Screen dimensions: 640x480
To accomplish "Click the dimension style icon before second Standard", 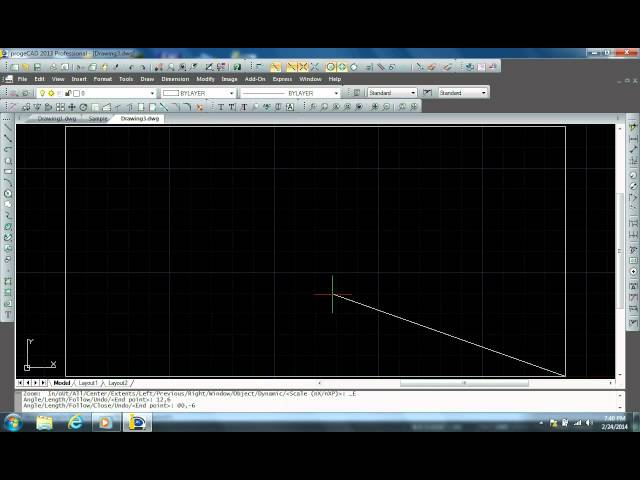I will coord(427,93).
